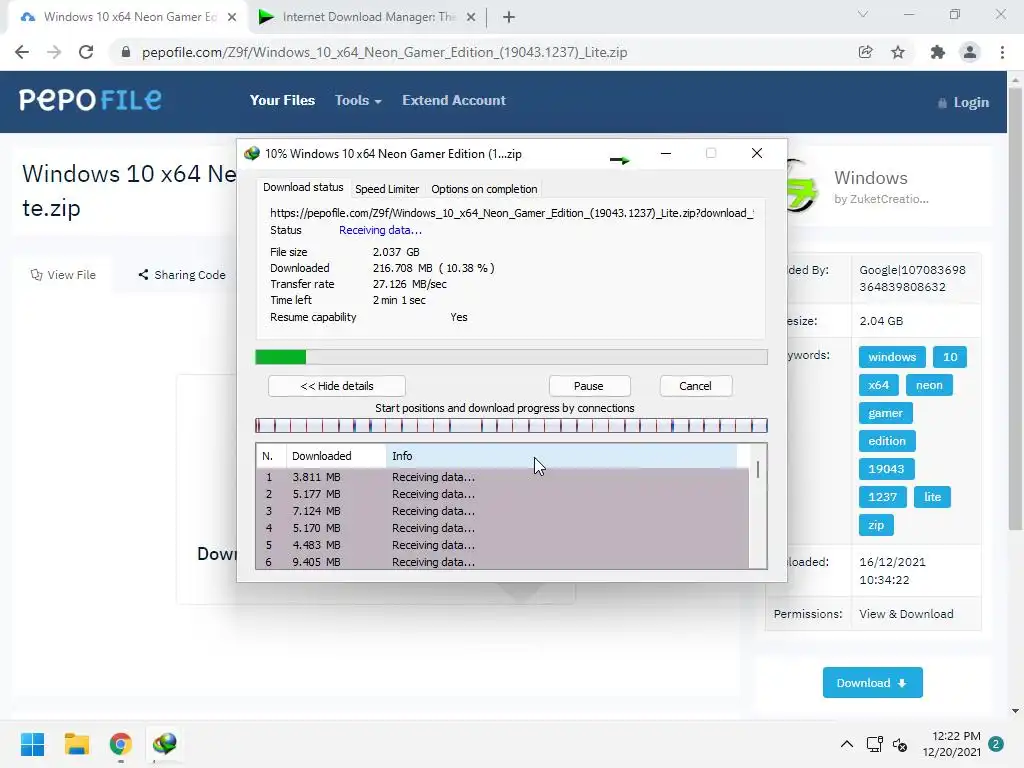Show hidden system tray icons

pyautogui.click(x=847, y=744)
